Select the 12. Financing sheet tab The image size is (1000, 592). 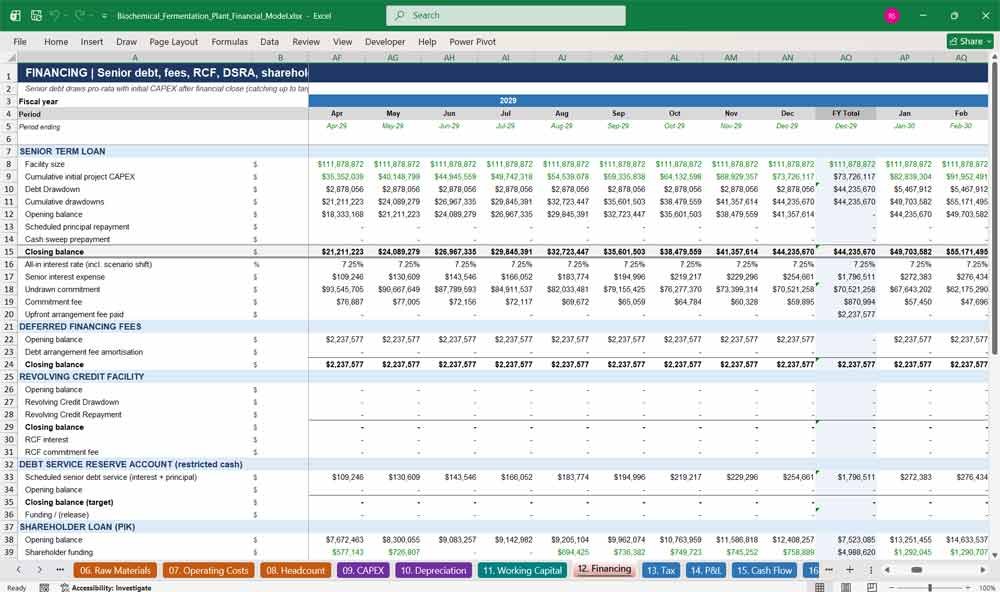605,569
